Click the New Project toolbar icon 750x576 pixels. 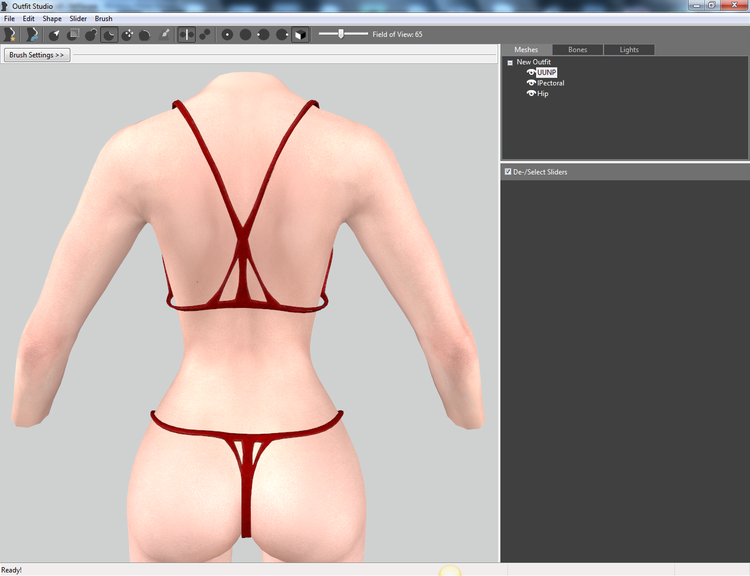coord(10,34)
